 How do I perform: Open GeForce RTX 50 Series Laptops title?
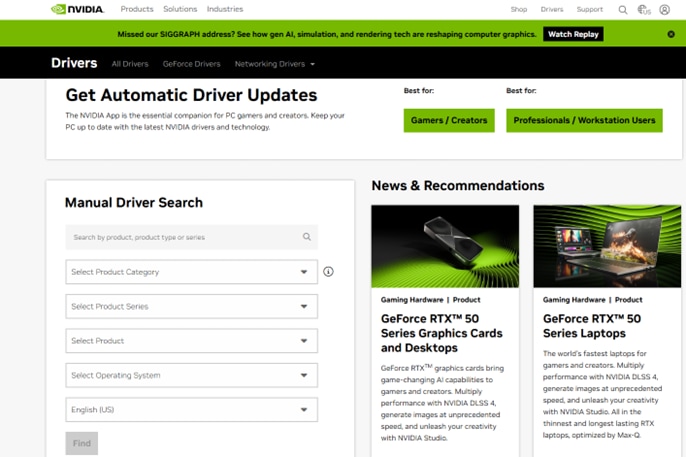[x=592, y=326]
